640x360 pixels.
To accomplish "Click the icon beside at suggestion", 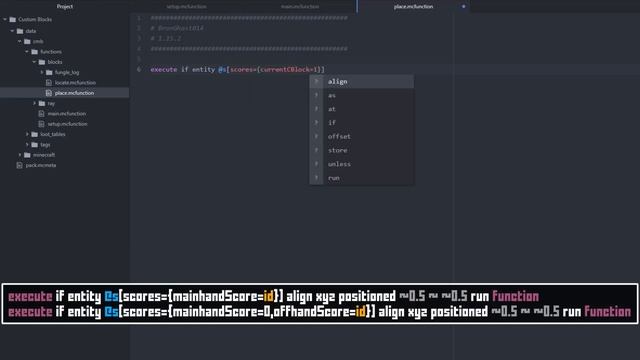I will (x=316, y=109).
